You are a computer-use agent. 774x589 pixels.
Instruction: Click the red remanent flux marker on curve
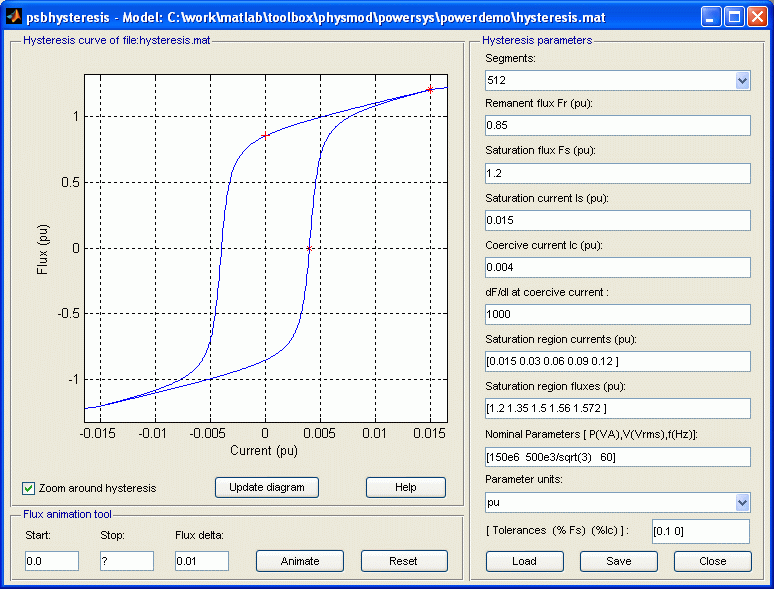pyautogui.click(x=266, y=135)
